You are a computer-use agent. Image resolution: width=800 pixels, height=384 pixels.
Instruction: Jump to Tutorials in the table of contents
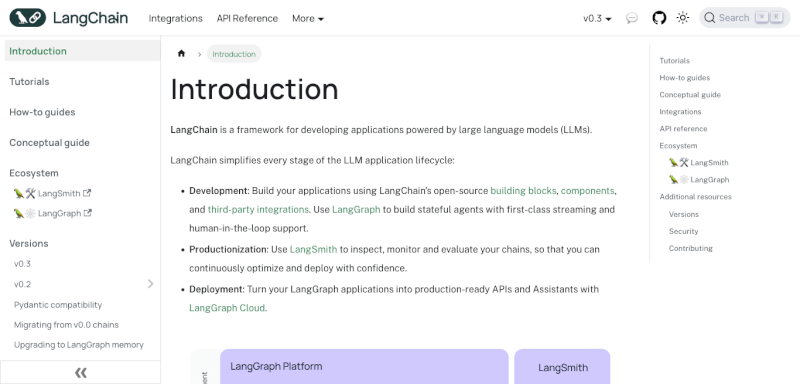674,61
